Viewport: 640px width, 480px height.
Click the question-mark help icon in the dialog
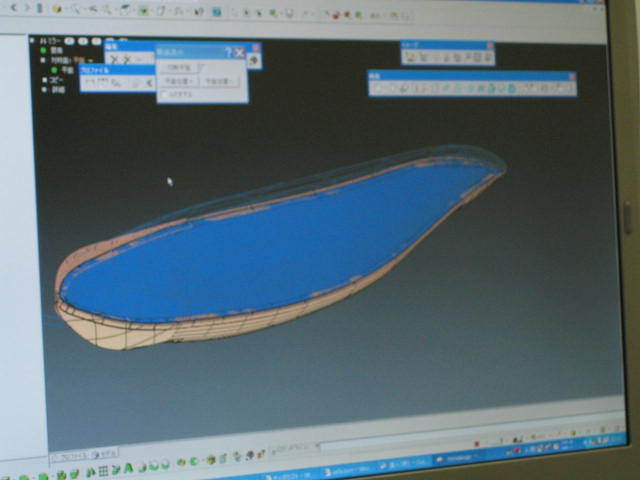click(227, 52)
